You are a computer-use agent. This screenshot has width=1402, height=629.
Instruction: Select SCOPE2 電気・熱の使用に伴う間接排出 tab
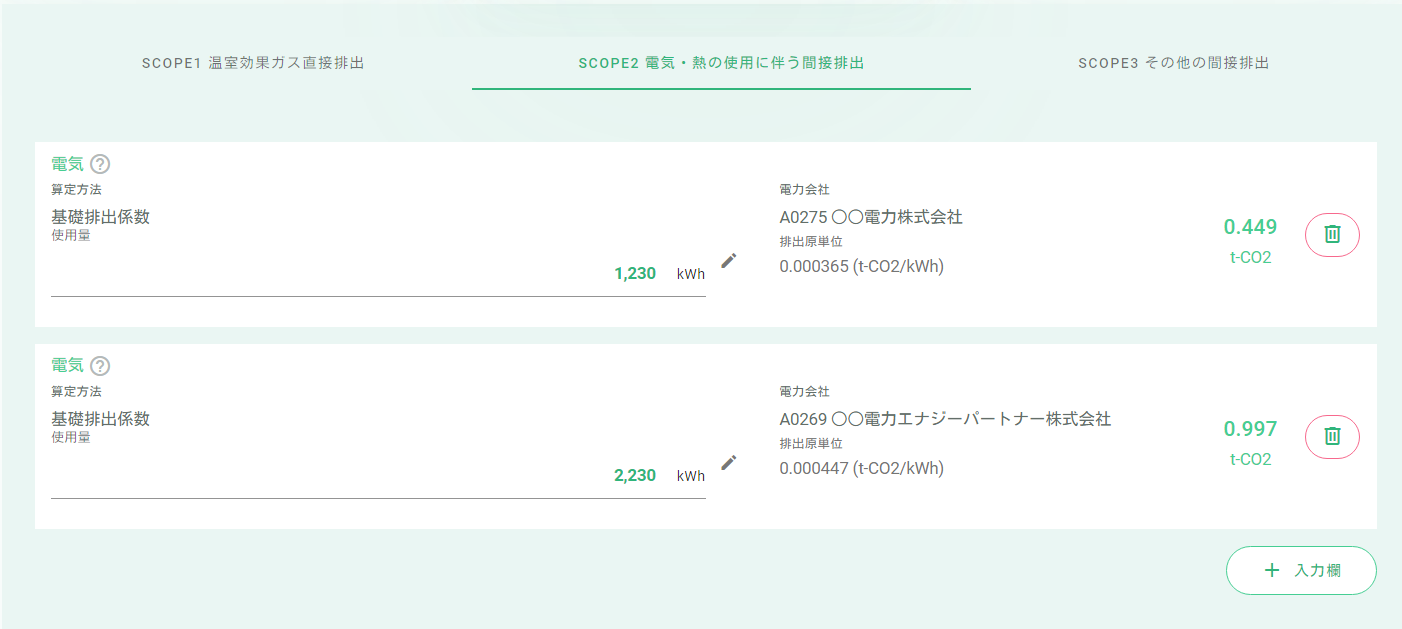coord(721,63)
